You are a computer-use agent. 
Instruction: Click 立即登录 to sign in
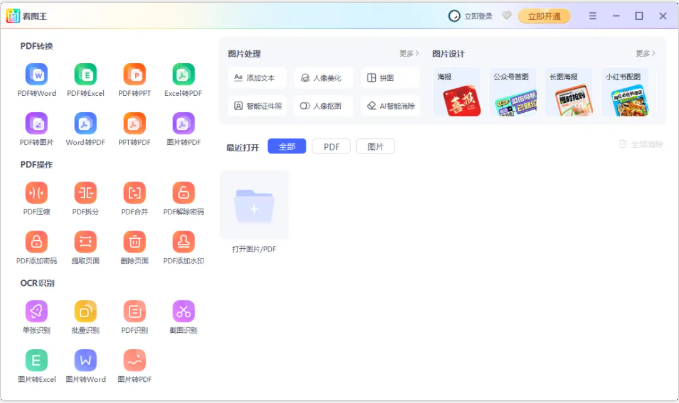(x=470, y=16)
